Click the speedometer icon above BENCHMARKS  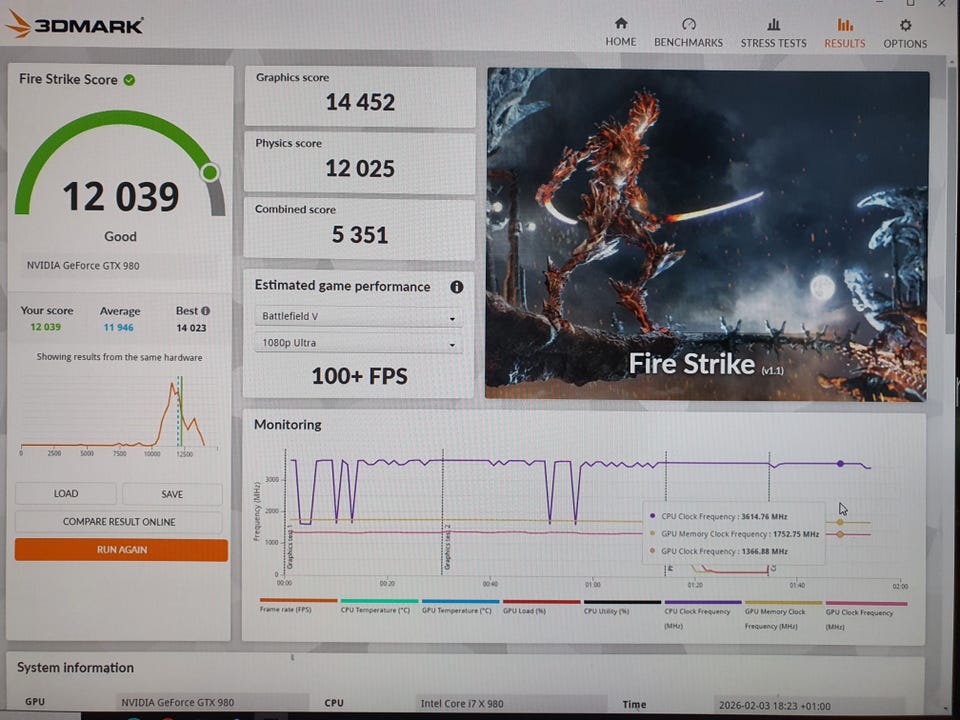click(689, 24)
